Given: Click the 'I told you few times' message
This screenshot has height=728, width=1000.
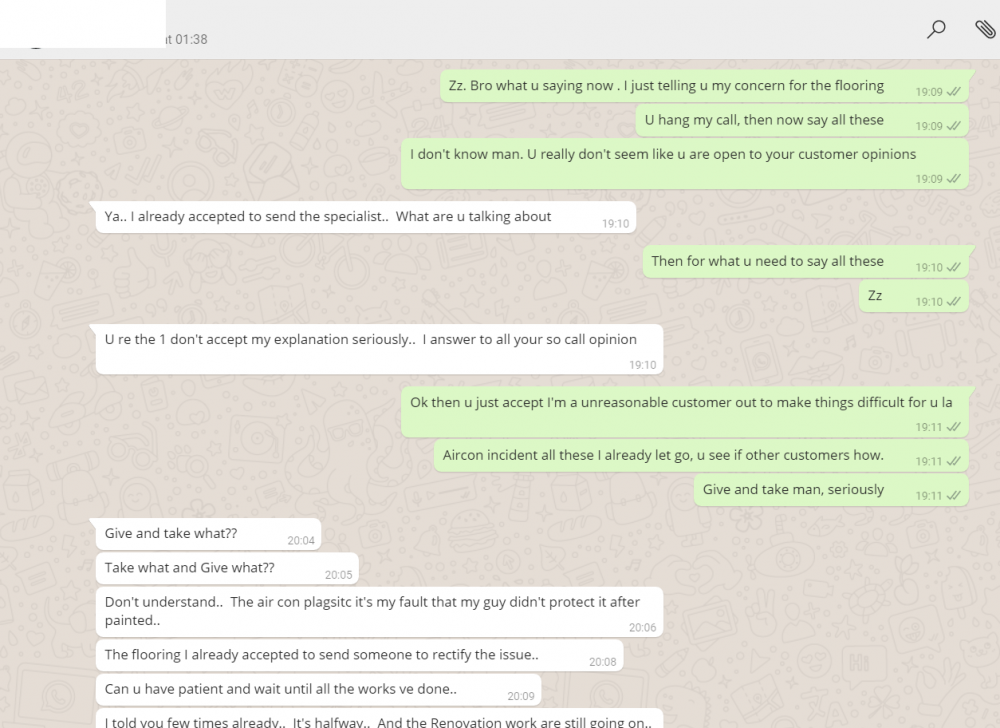Looking at the screenshot, I should click(x=379, y=720).
